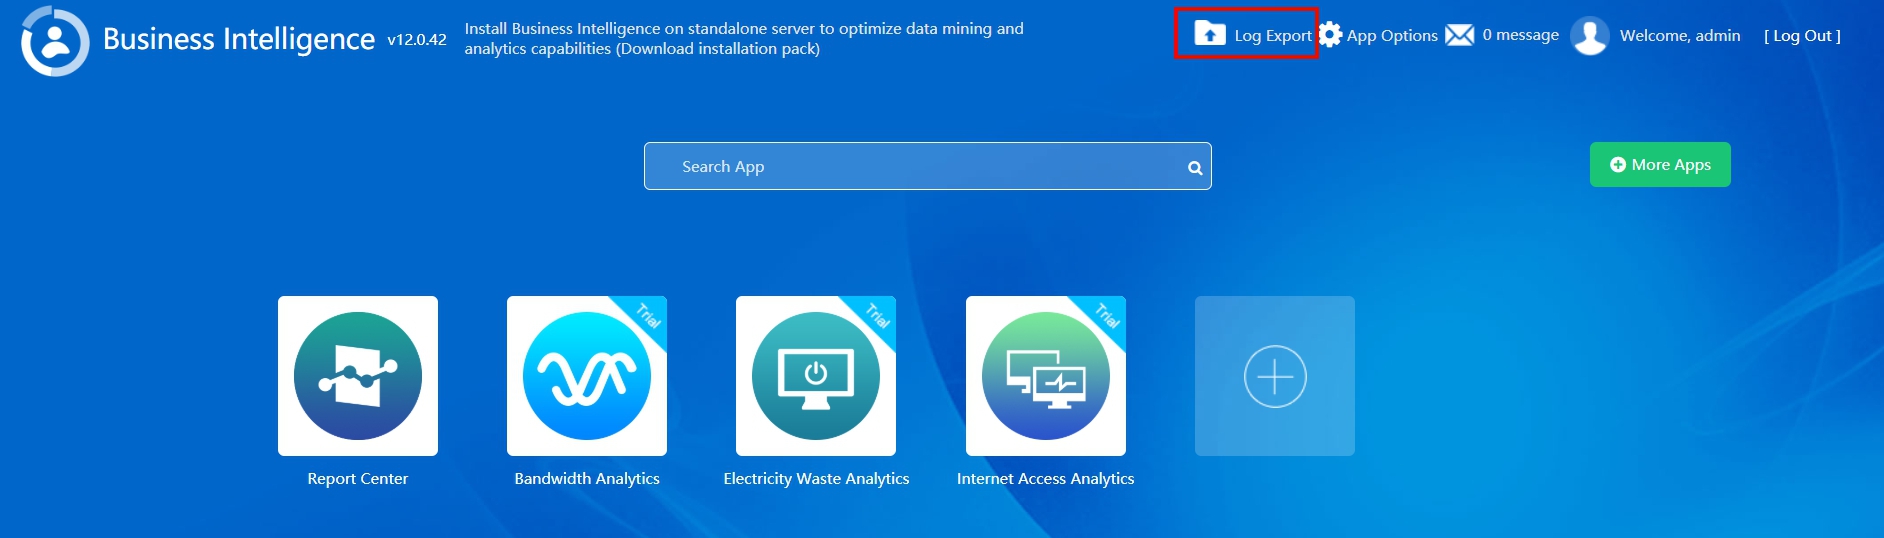Click the Report Center caption

pos(358,479)
